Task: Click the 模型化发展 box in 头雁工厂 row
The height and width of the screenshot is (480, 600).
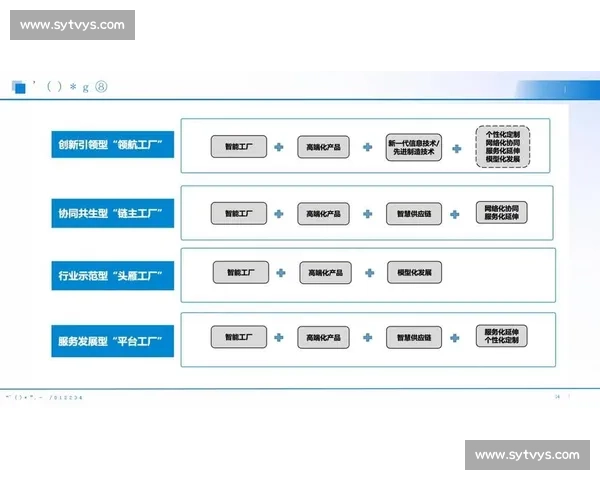Action: coord(414,272)
